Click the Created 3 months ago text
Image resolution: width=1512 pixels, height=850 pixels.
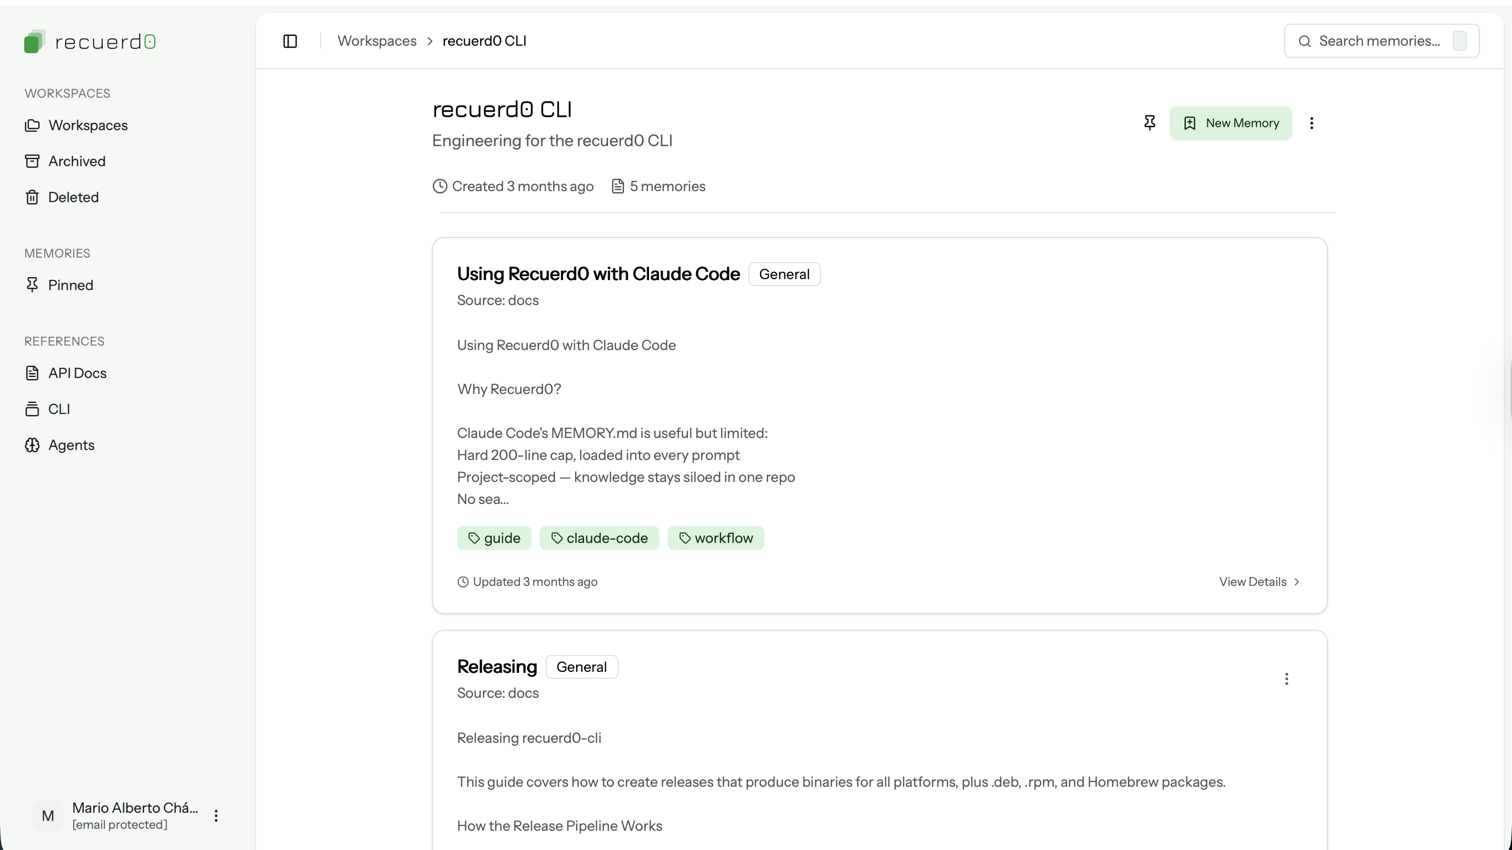click(x=522, y=186)
